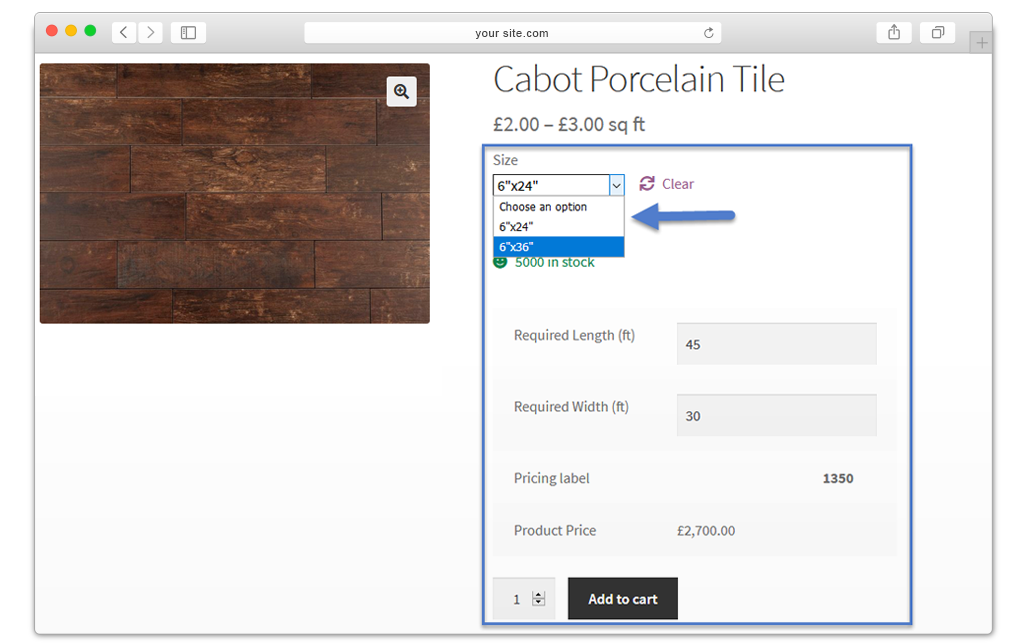Screen dimensions: 1024x643
Task: Go forward with the browser forward arrow
Action: [150, 32]
